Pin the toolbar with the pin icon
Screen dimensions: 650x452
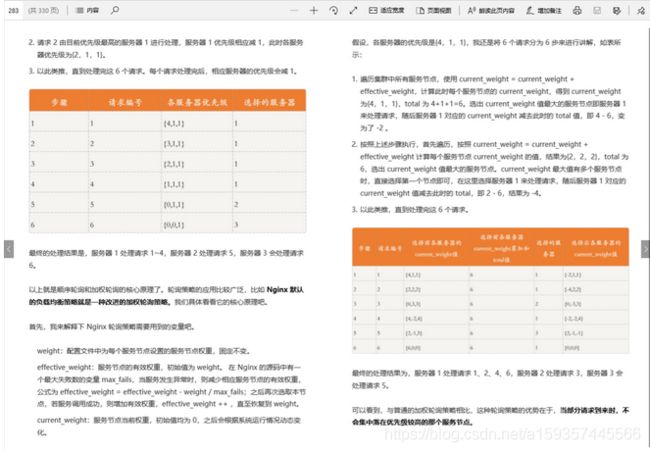tap(641, 10)
